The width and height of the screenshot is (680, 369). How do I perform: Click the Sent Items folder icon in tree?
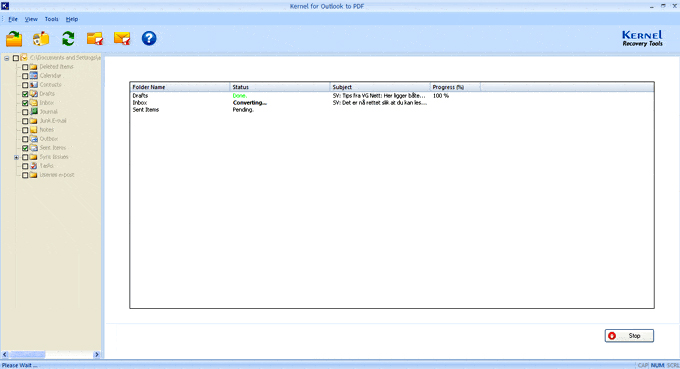[x=33, y=148]
